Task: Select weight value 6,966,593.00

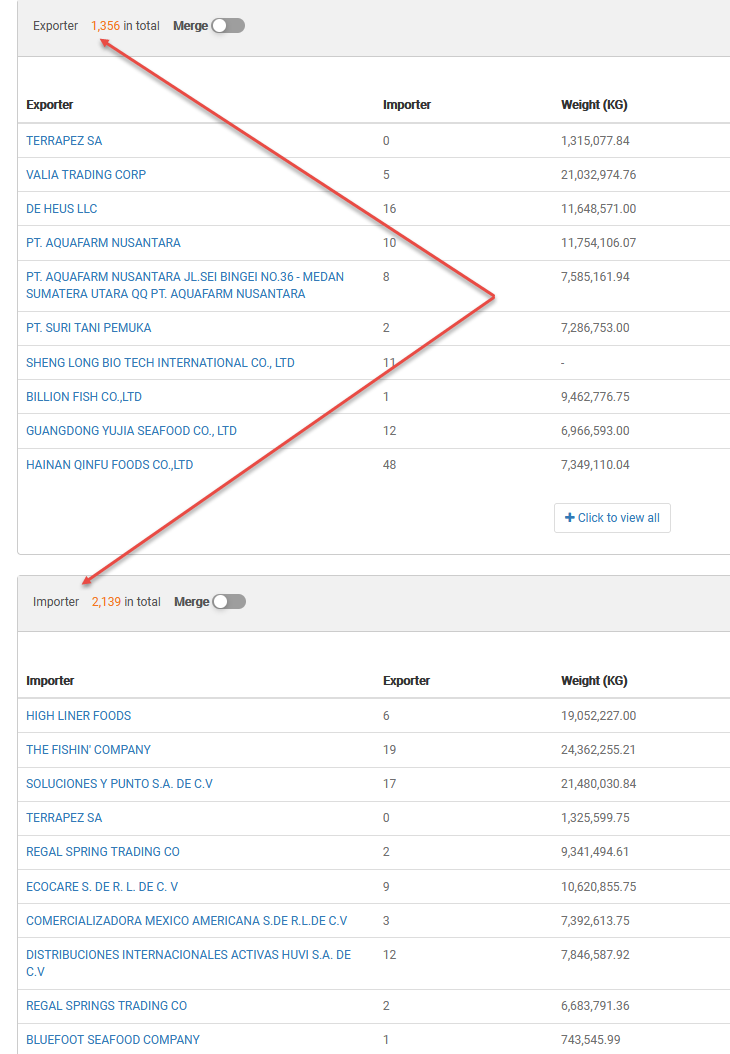Action: 596,431
